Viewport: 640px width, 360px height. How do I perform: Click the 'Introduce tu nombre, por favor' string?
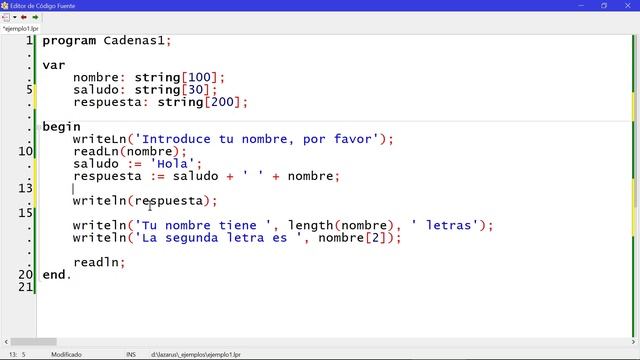point(257,139)
